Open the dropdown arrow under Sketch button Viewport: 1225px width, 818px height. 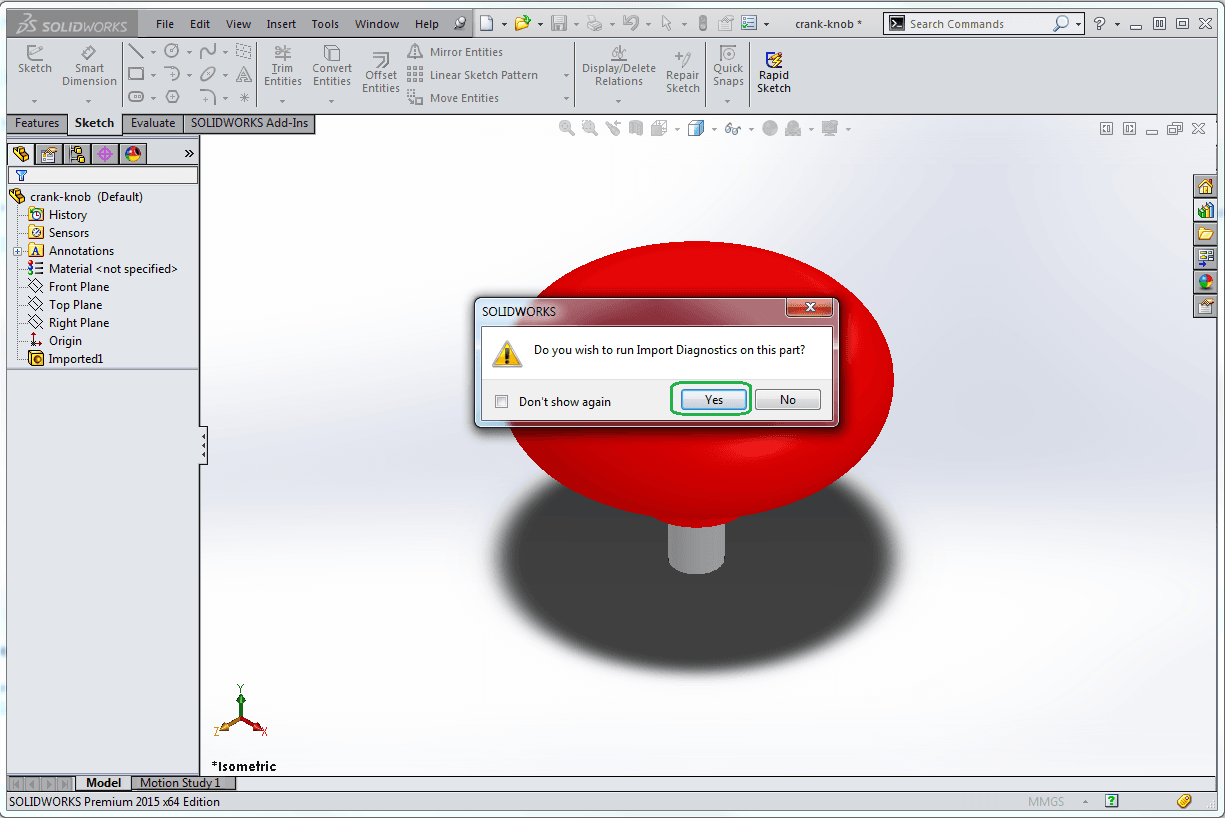[34, 100]
